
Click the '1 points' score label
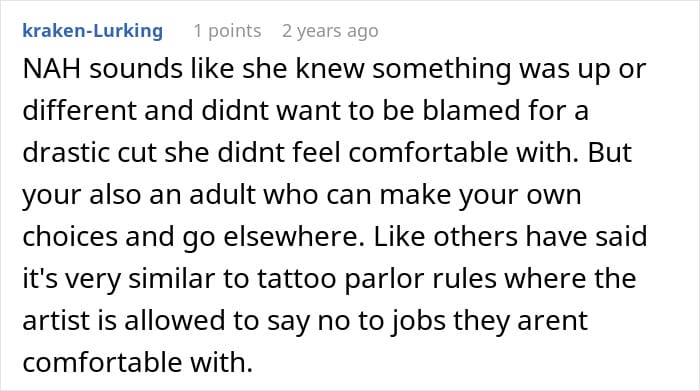(x=227, y=31)
